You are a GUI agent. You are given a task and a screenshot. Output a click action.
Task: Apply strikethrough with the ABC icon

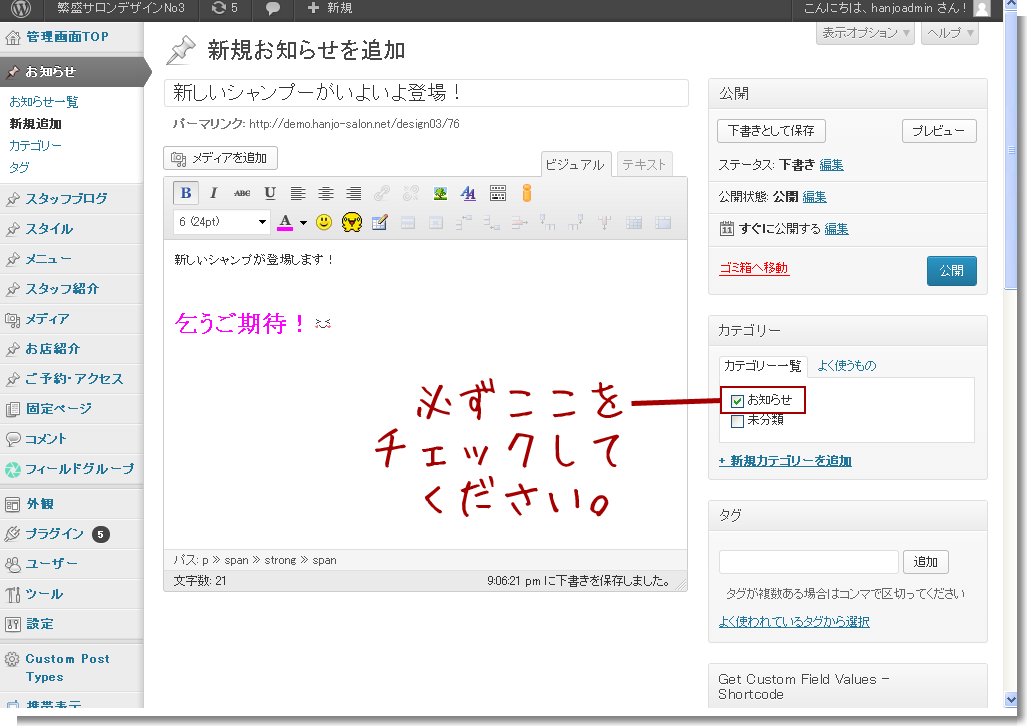click(x=242, y=193)
